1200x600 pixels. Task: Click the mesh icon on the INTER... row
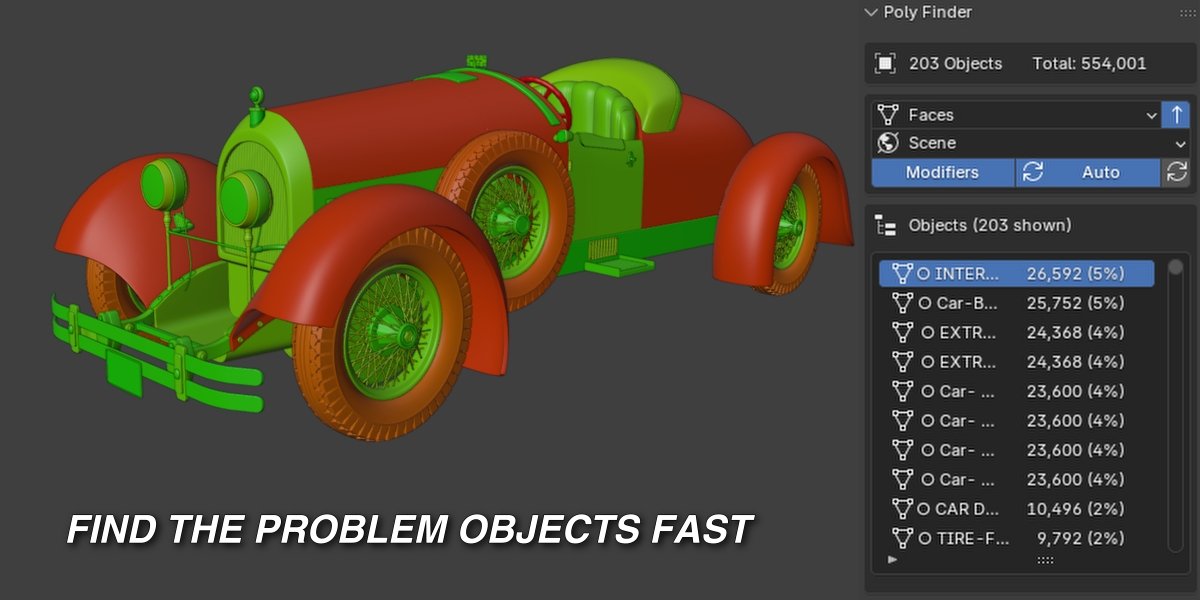(902, 273)
